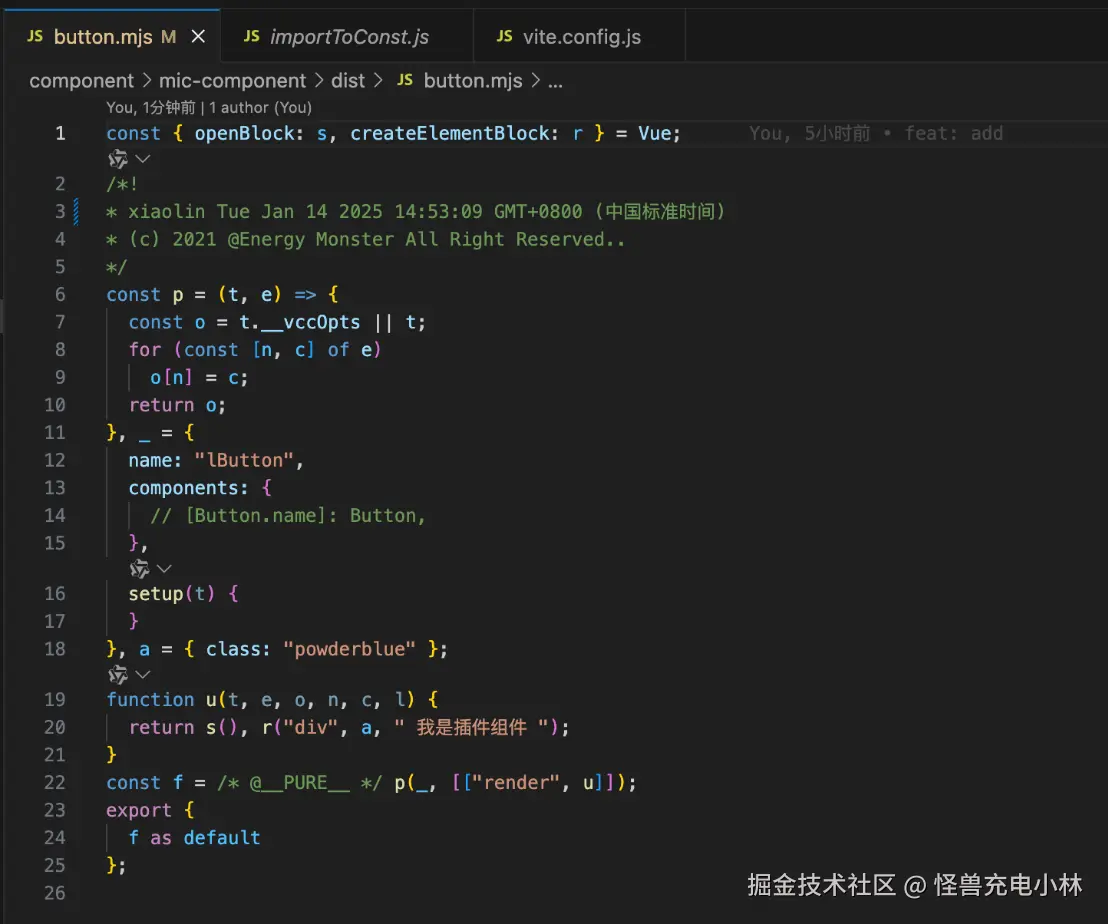Click the AI assistant icon below line 1
The image size is (1108, 924).
click(x=118, y=159)
